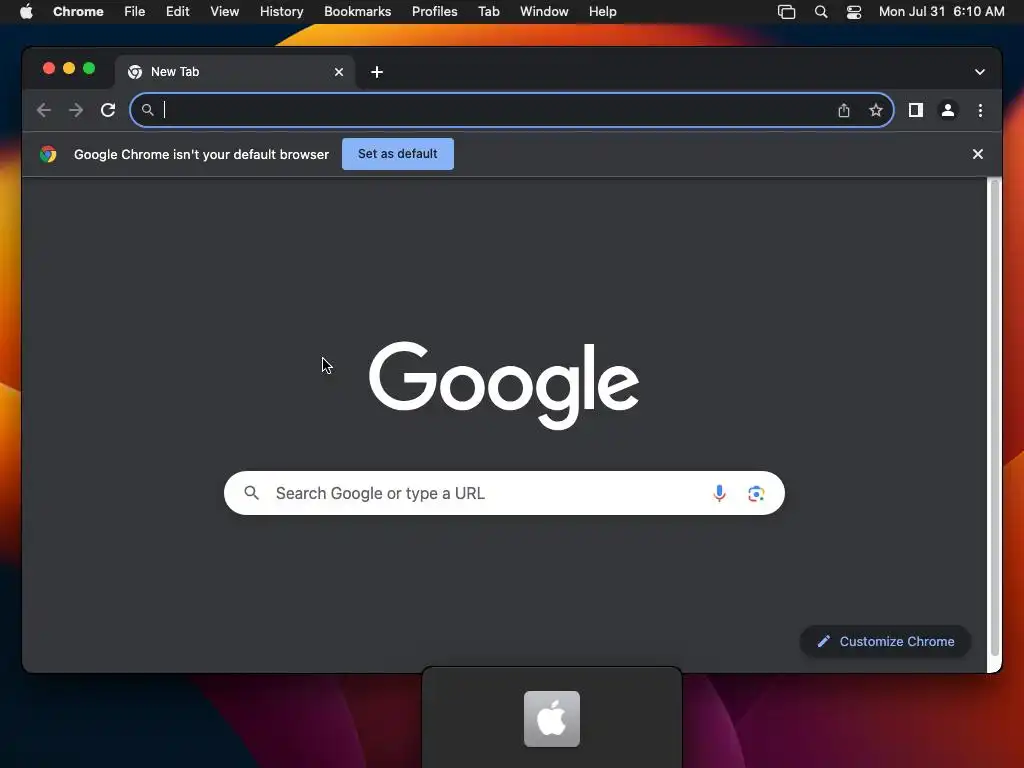Open the Bookmarks menu
Viewport: 1024px width, 768px height.
coord(357,11)
